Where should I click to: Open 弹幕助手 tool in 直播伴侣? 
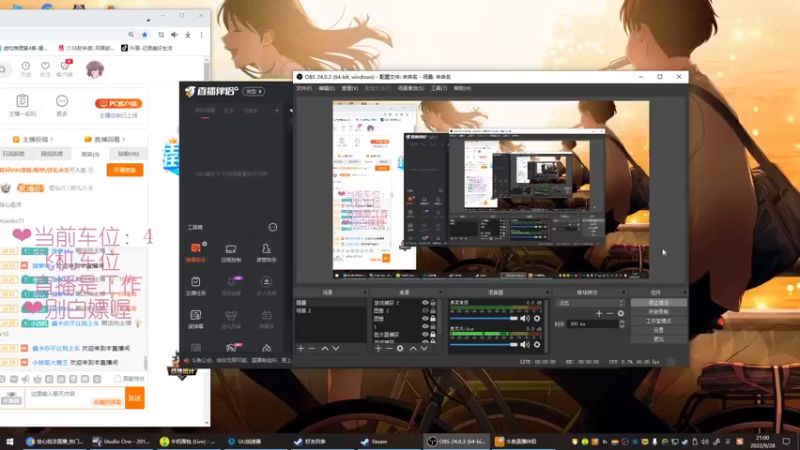coord(195,253)
